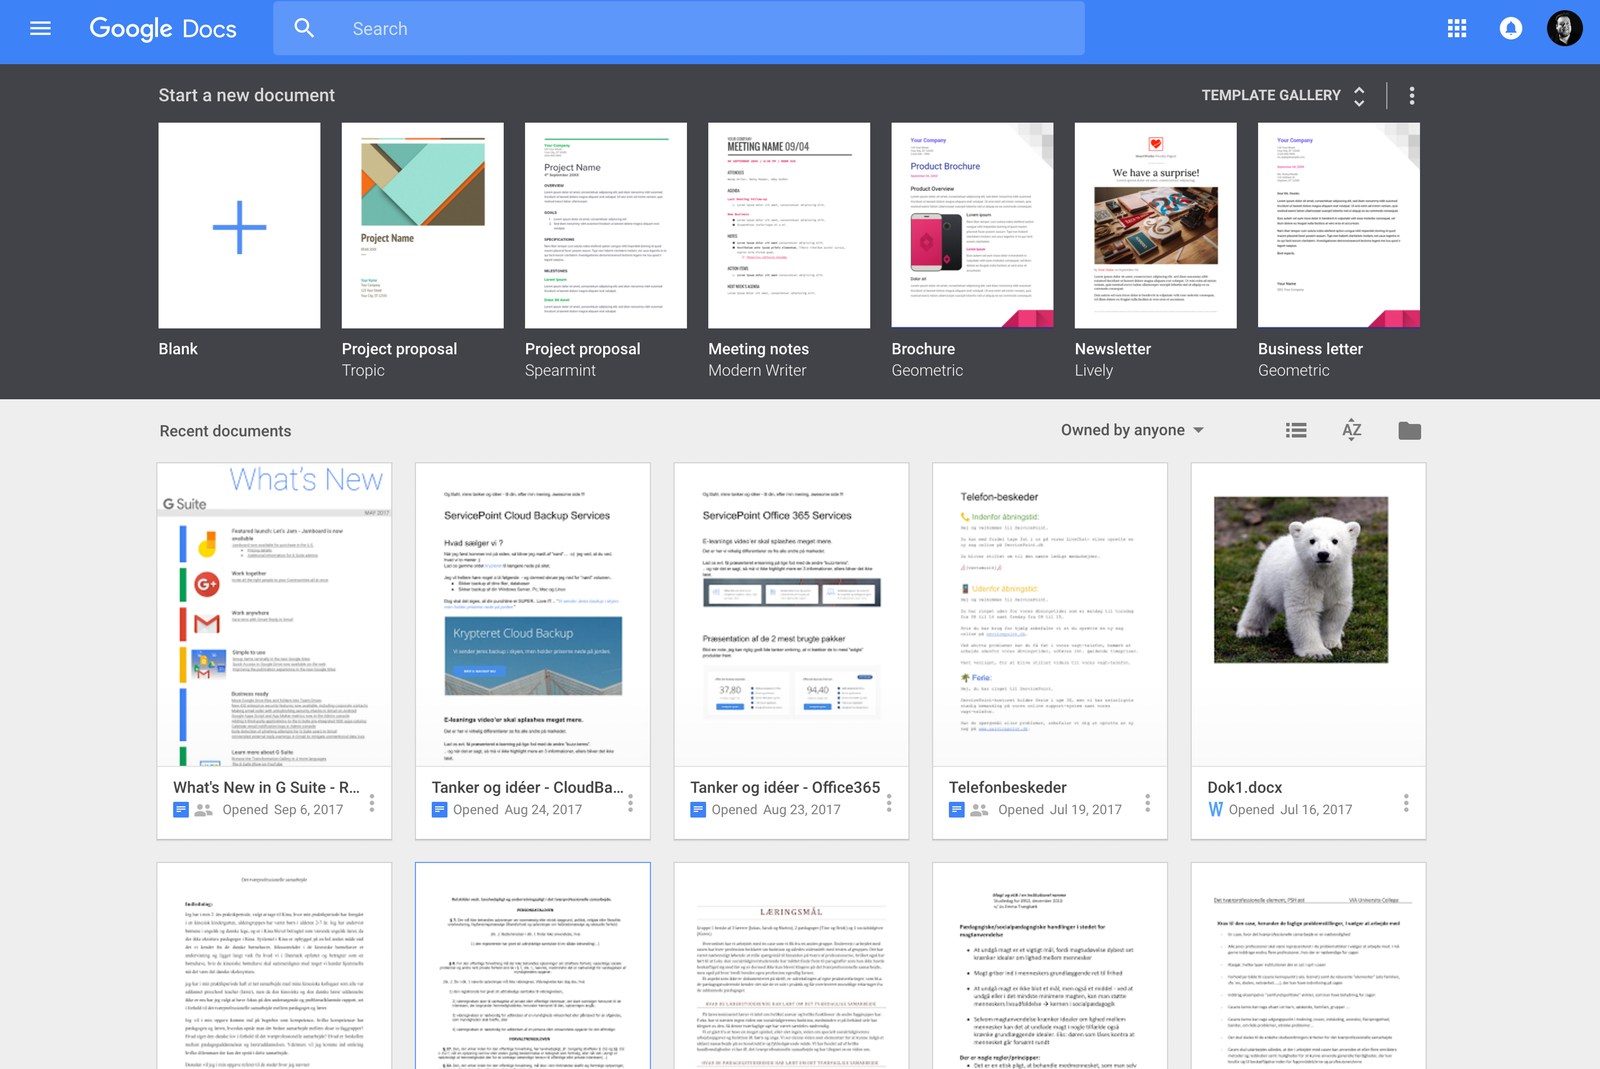Open more options for What's New in G Suite
The image size is (1600, 1069).
pos(372,802)
